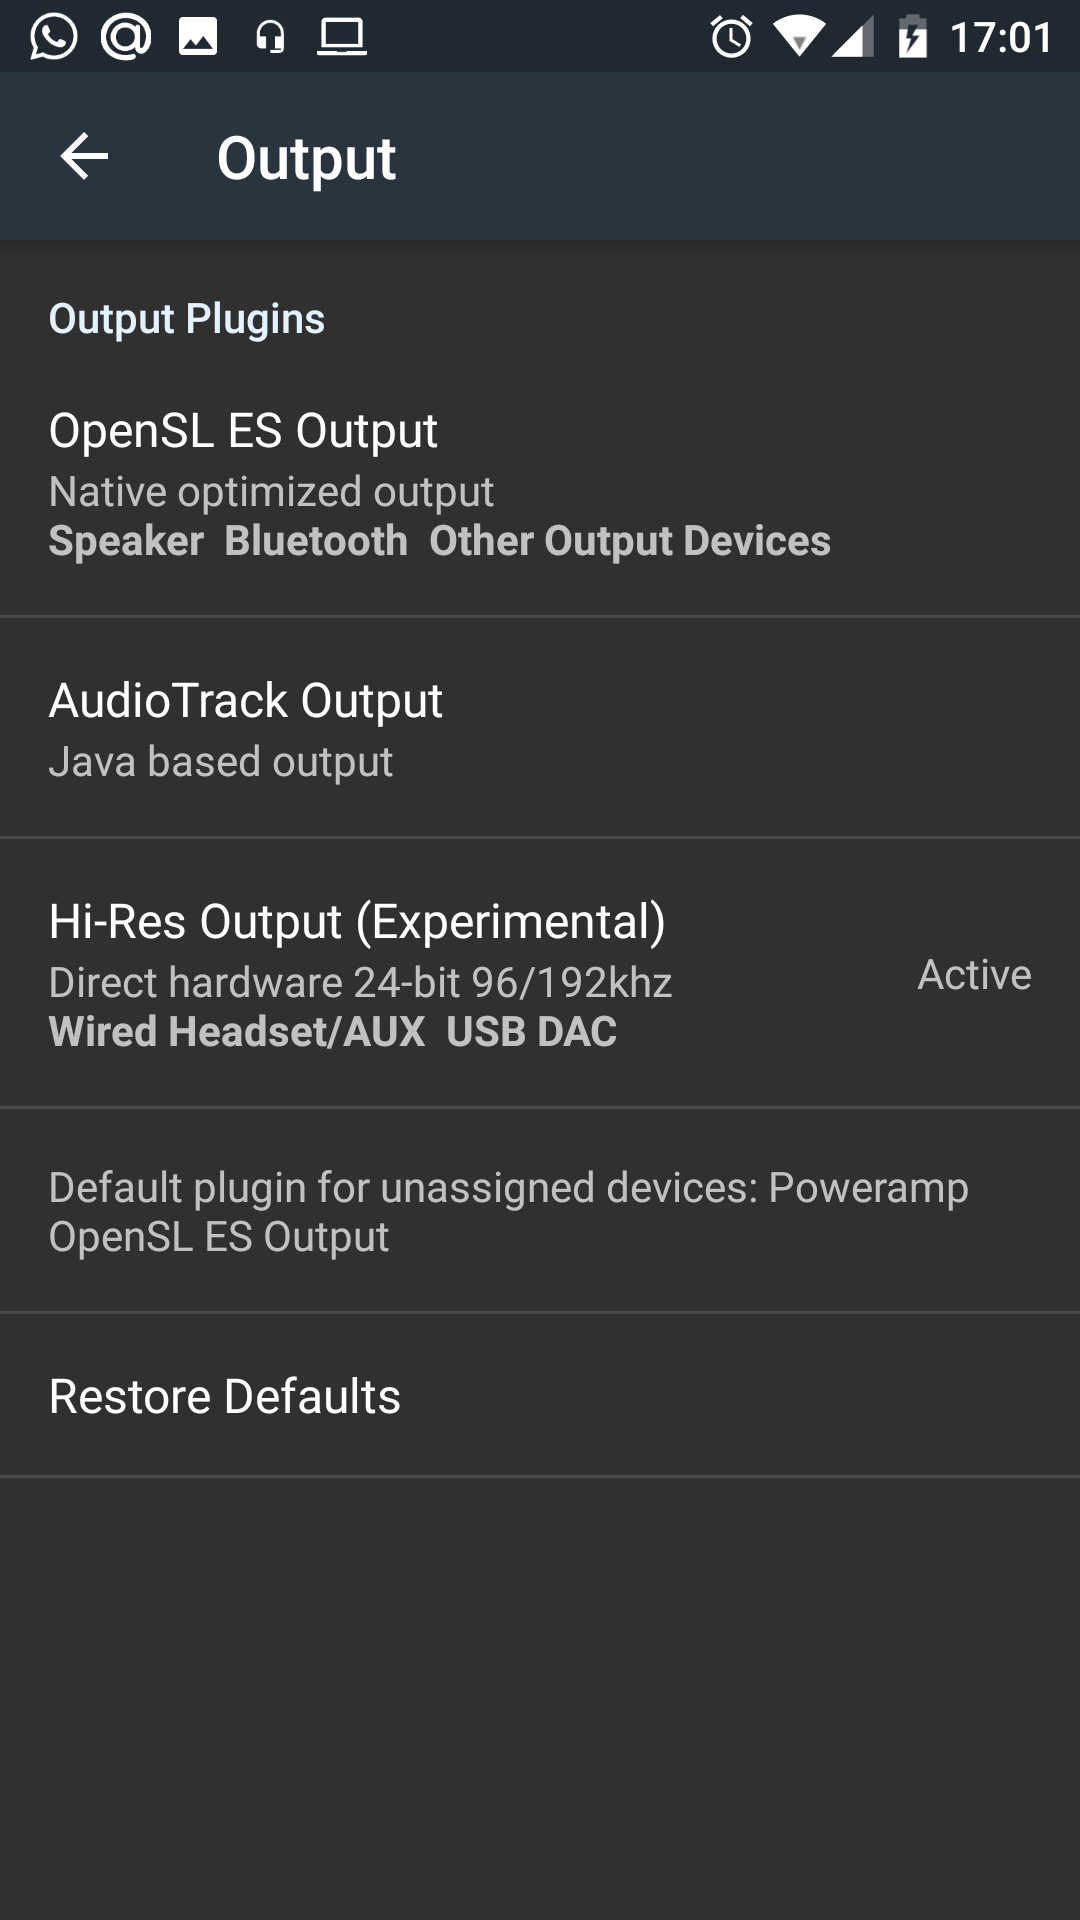
Task: Tap the Output Plugins section header
Action: (187, 319)
